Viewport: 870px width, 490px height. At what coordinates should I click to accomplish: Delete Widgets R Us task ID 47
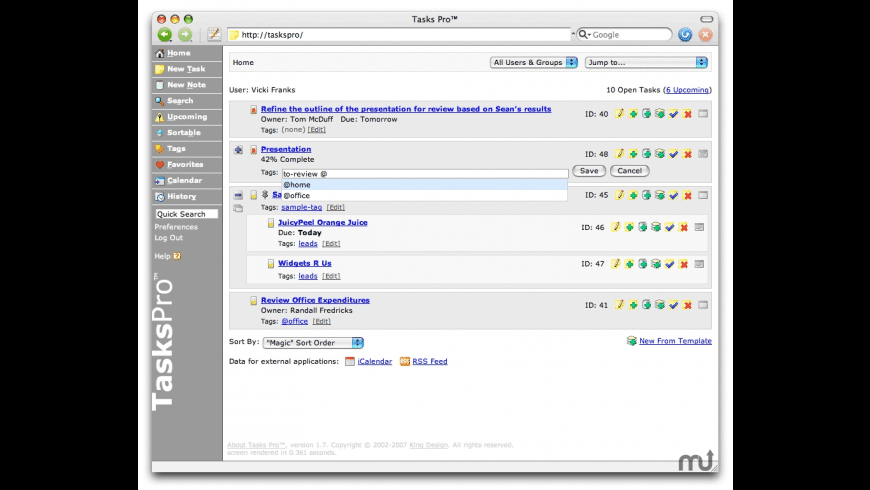tap(684, 264)
